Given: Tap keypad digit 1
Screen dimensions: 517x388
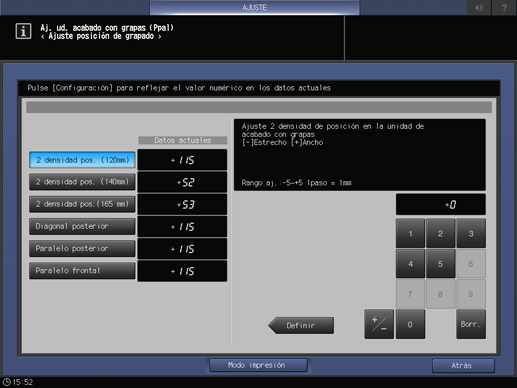Looking at the screenshot, I should [x=410, y=233].
